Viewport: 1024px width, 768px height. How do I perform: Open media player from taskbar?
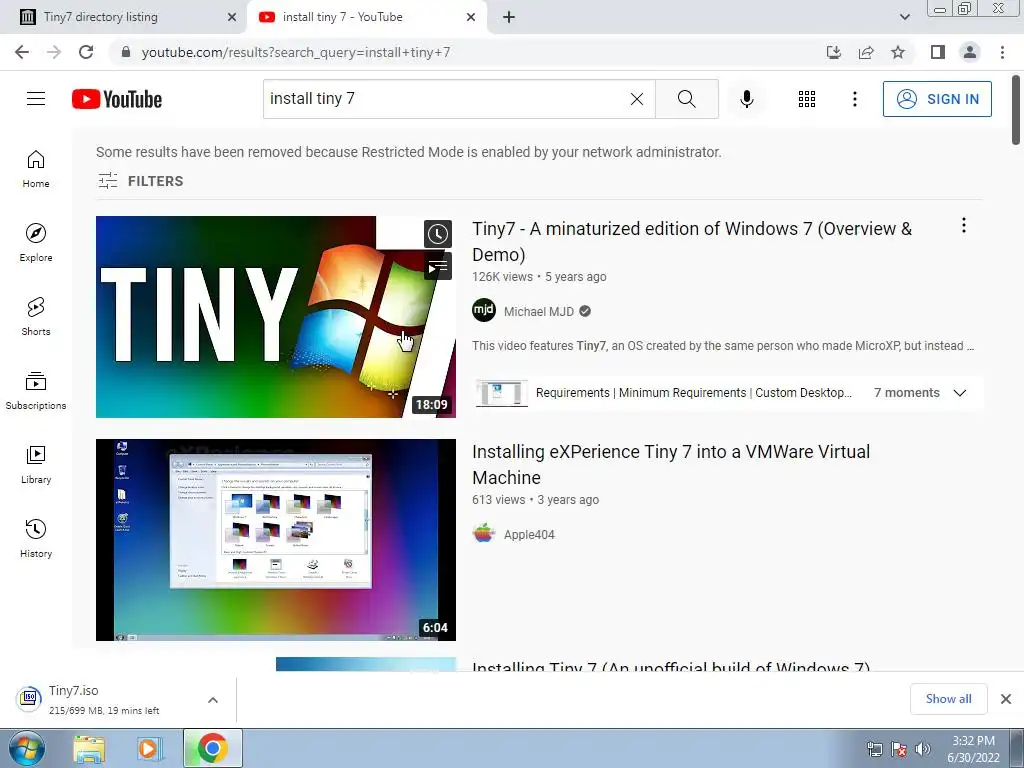[x=150, y=748]
